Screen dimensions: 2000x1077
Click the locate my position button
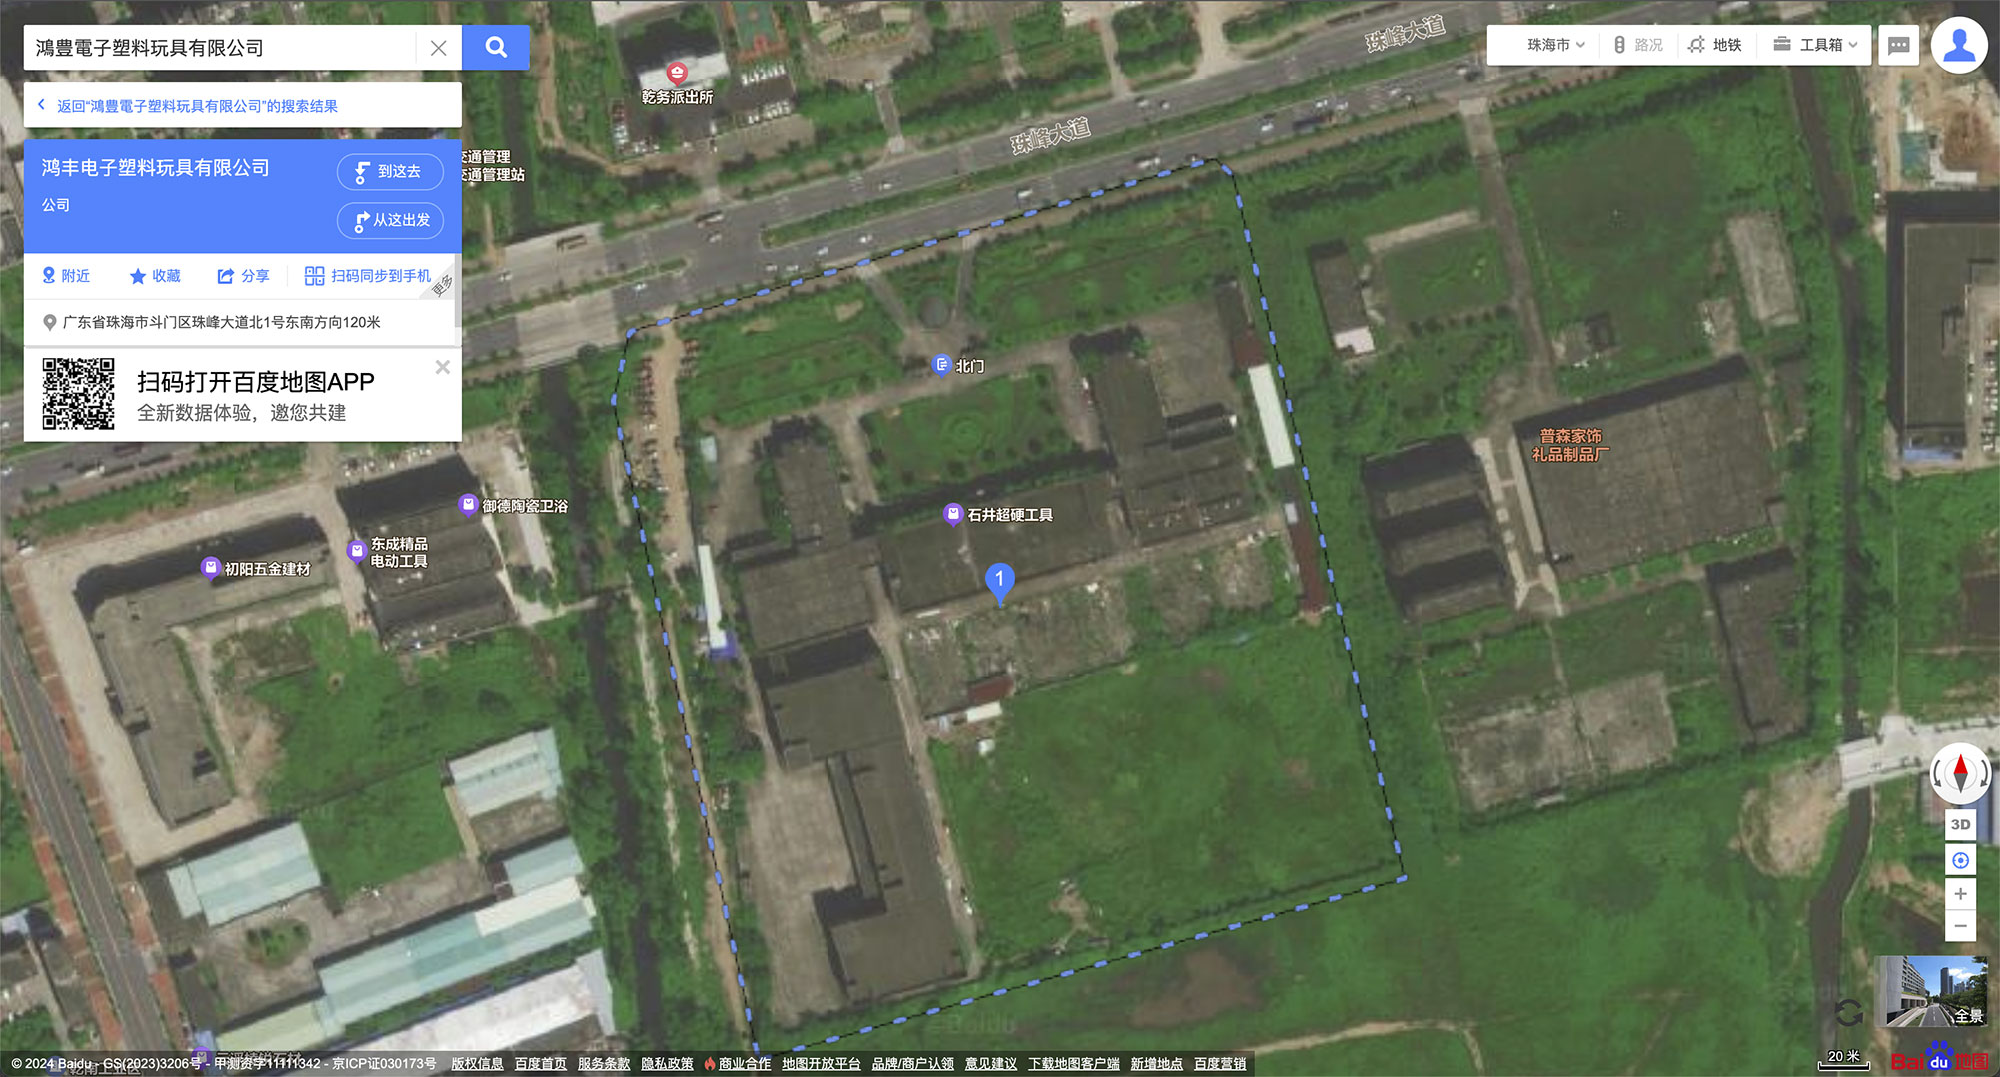point(1960,860)
